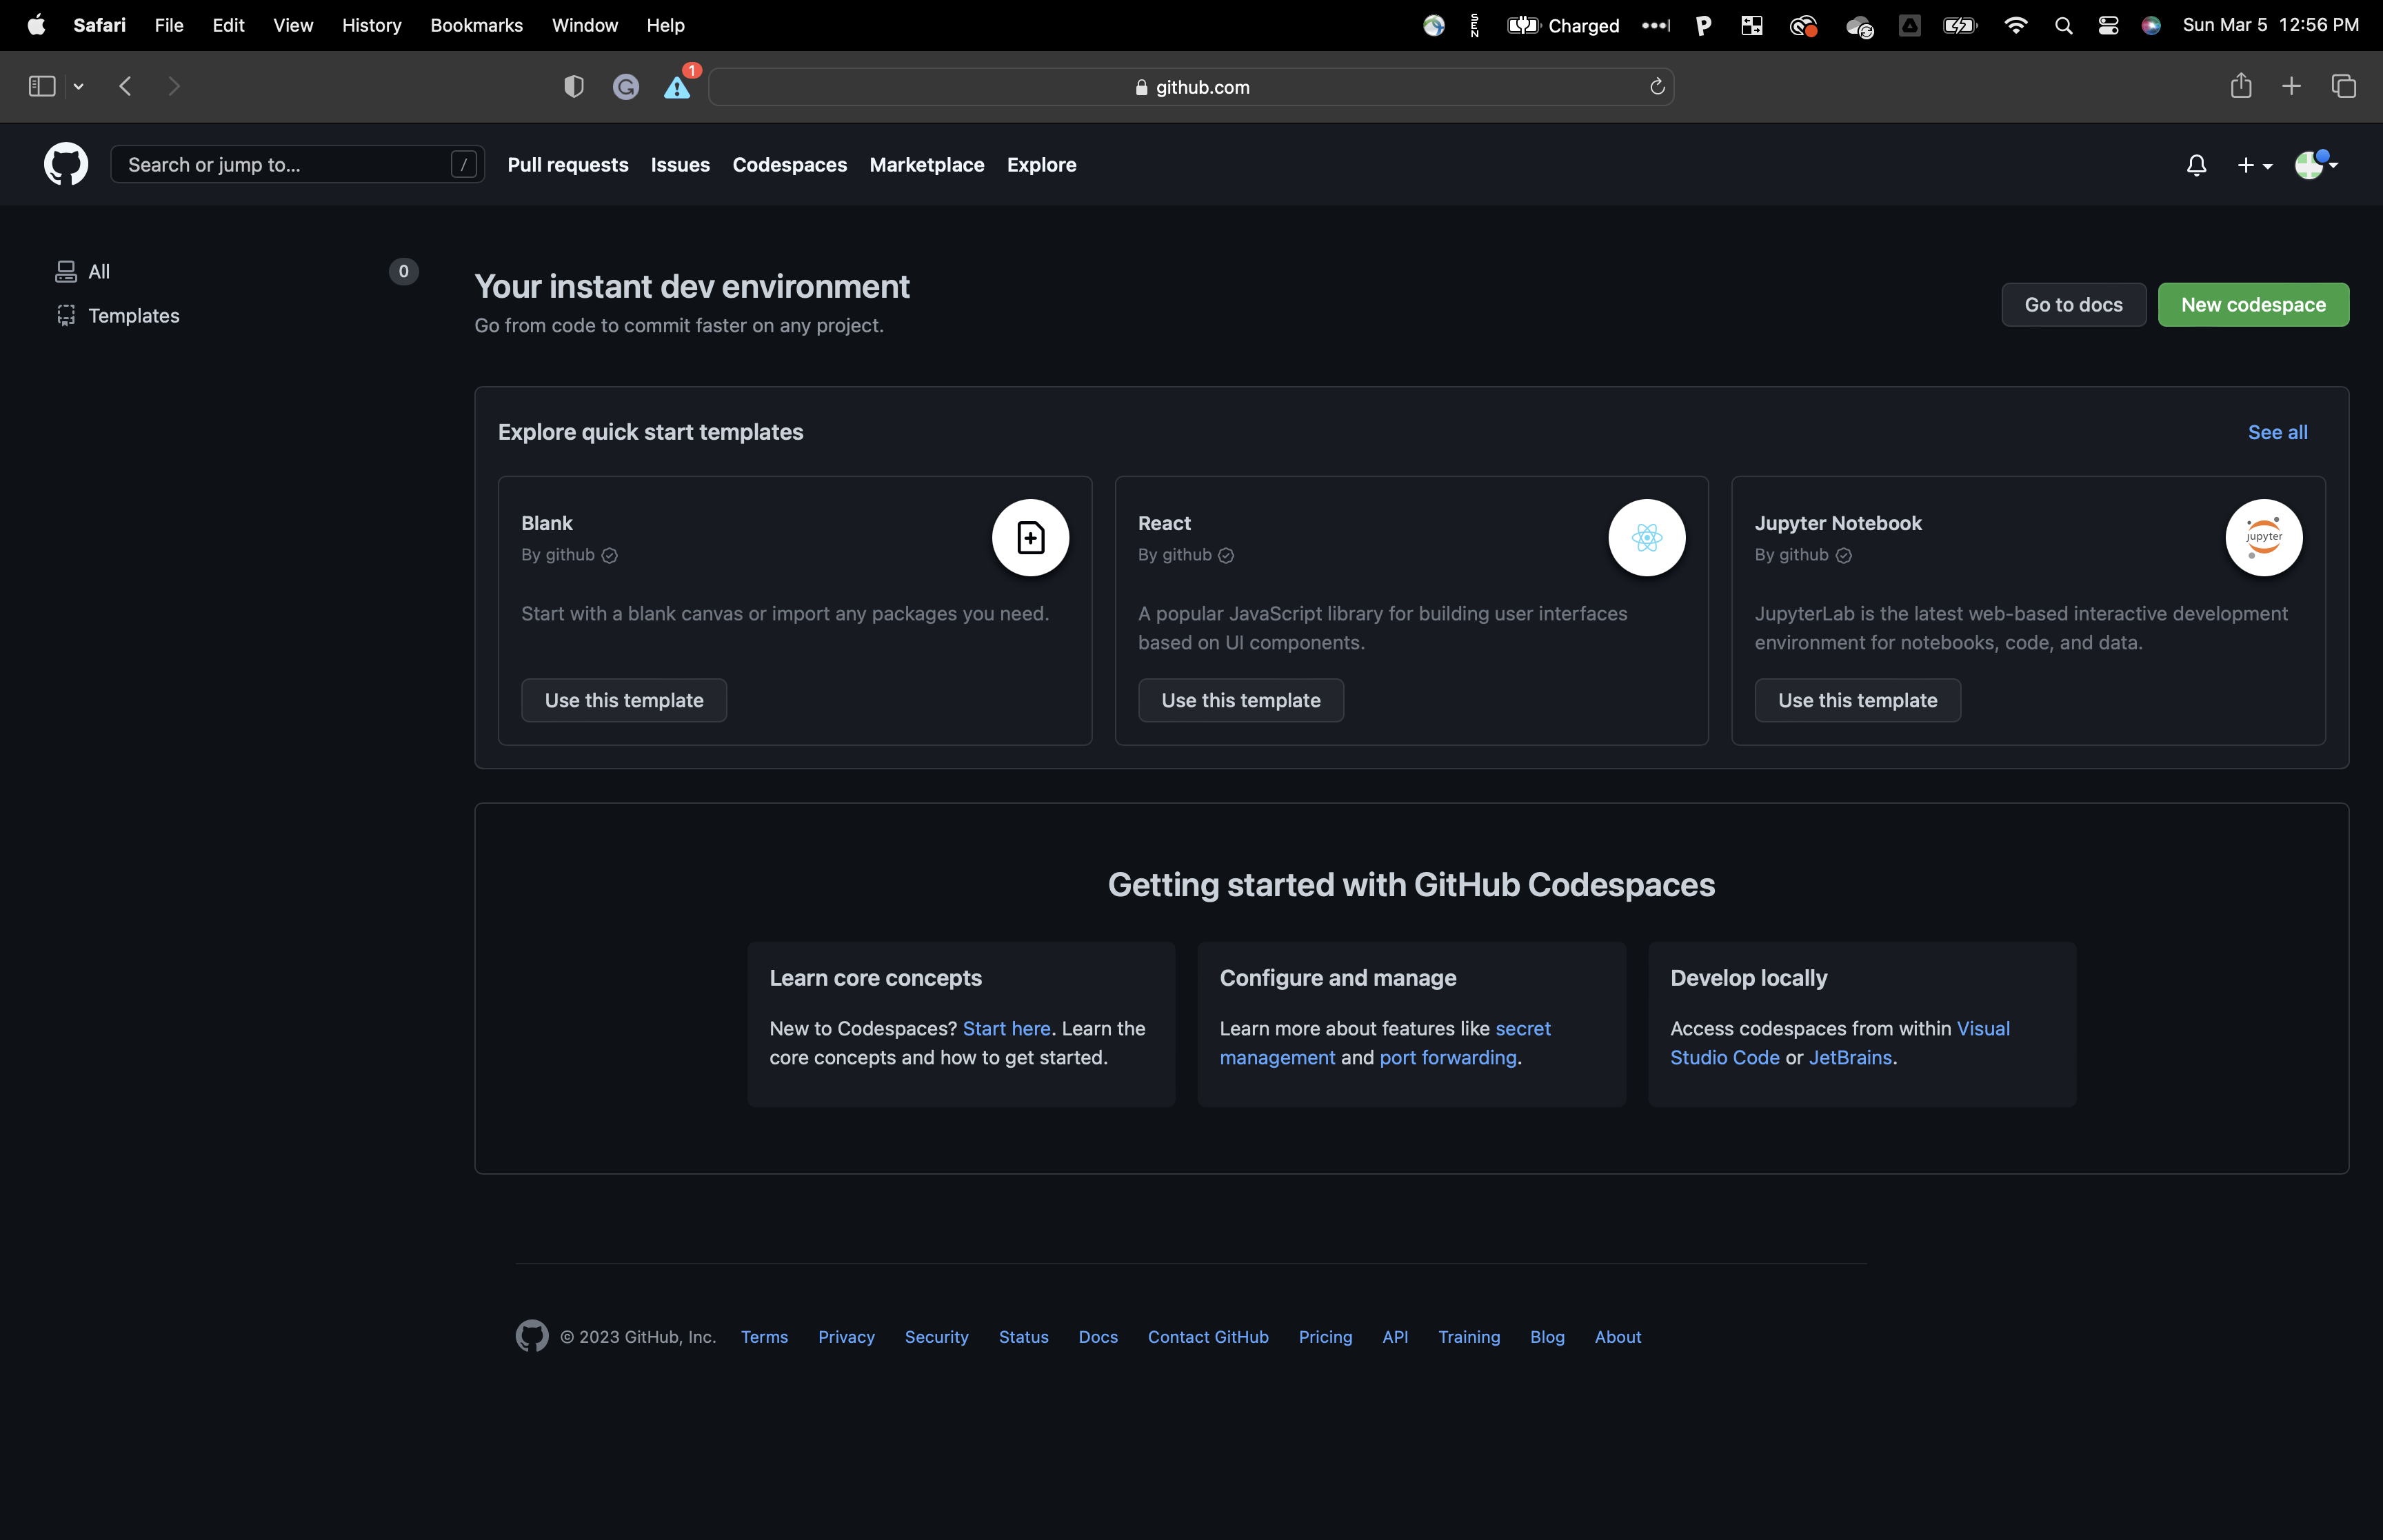Use the Jupyter Notebook template
The image size is (2383, 1540).
[1857, 700]
